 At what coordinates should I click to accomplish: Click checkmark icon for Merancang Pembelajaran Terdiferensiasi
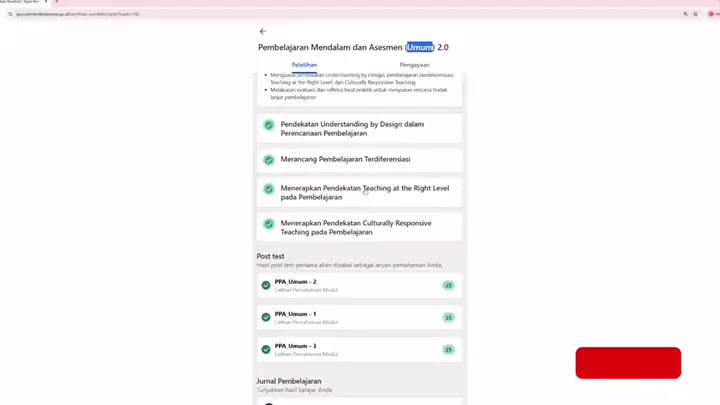click(269, 160)
